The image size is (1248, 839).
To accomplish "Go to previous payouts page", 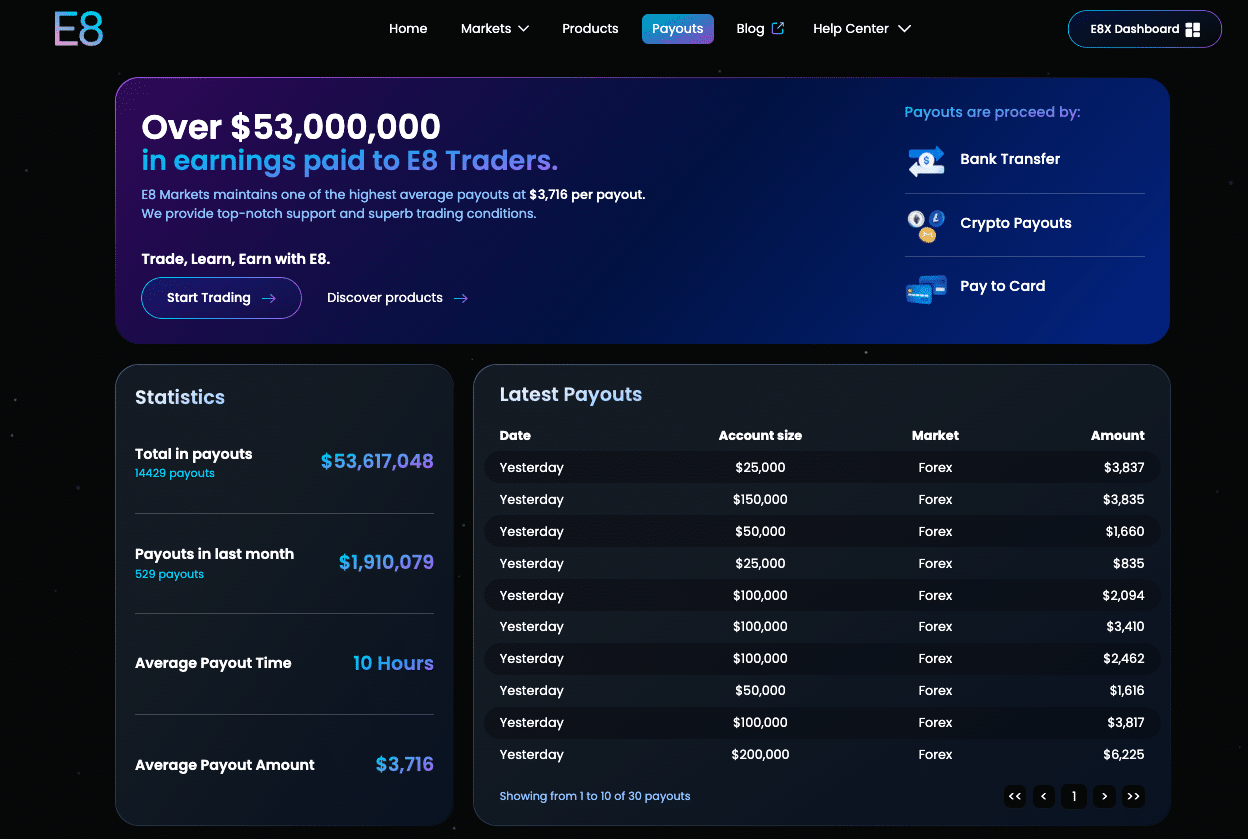I will (x=1044, y=796).
